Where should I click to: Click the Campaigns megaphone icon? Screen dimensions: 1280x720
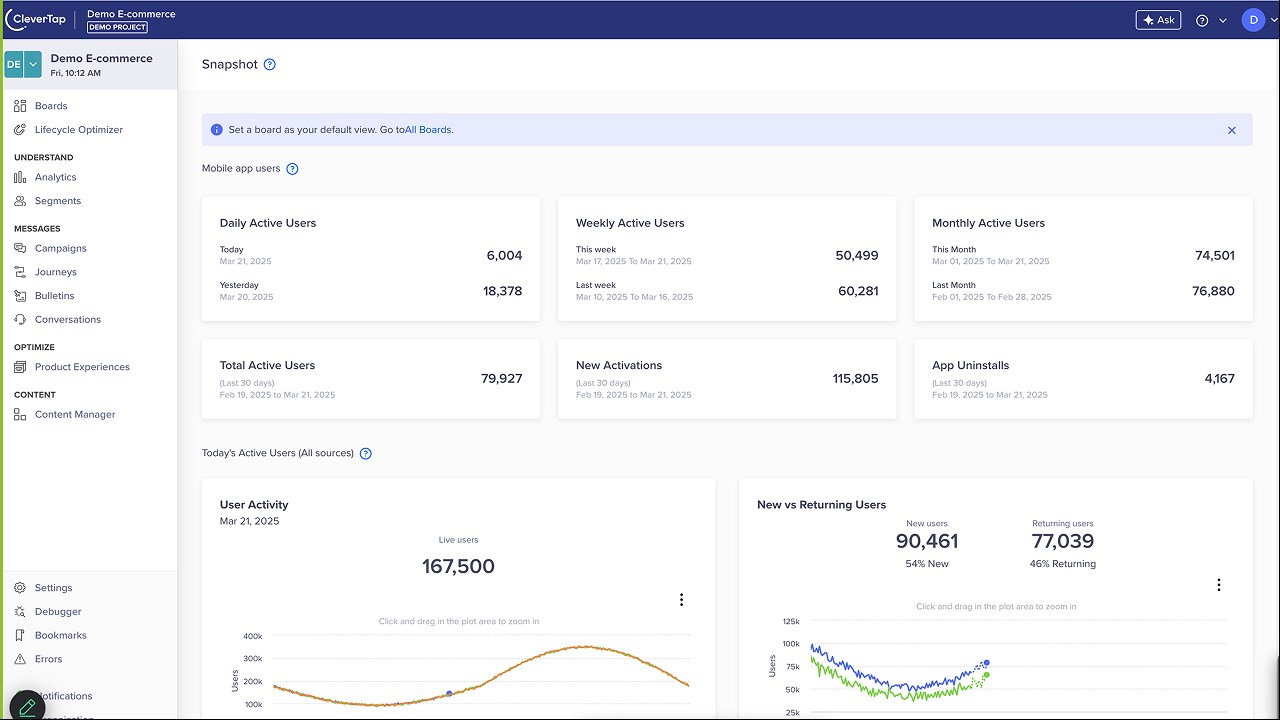(20, 248)
